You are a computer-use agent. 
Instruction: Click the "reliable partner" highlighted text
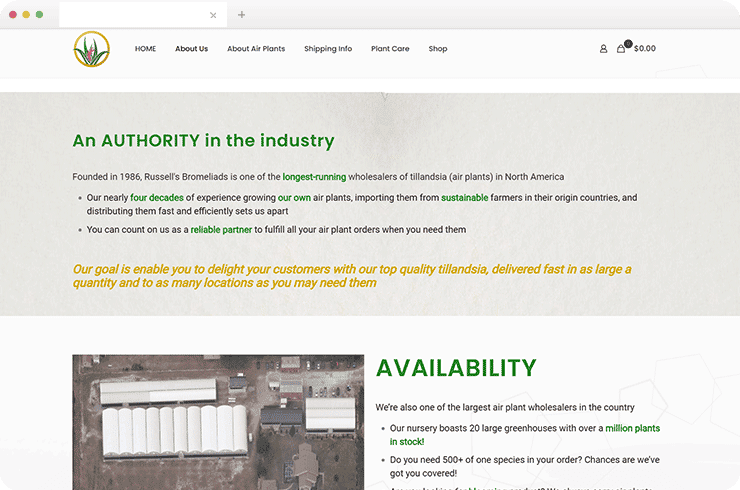pos(220,230)
